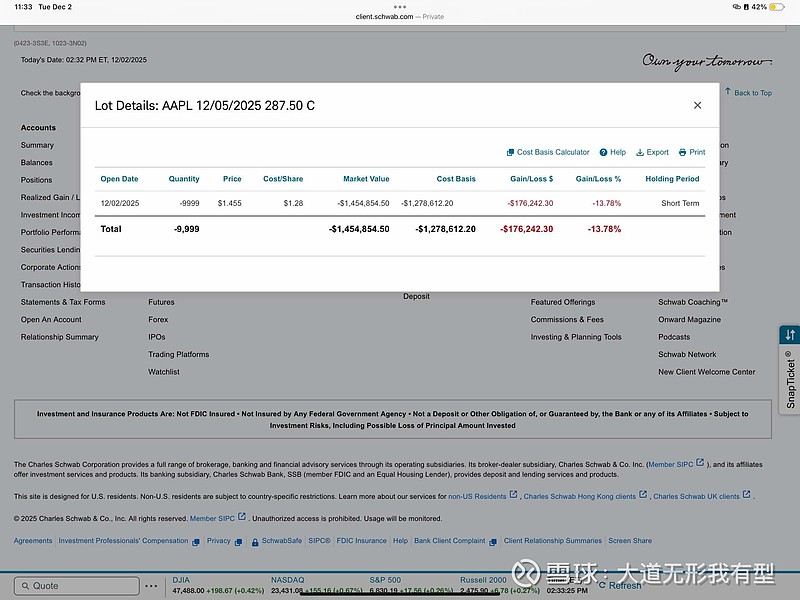Open Balances under Accounts

[36, 162]
